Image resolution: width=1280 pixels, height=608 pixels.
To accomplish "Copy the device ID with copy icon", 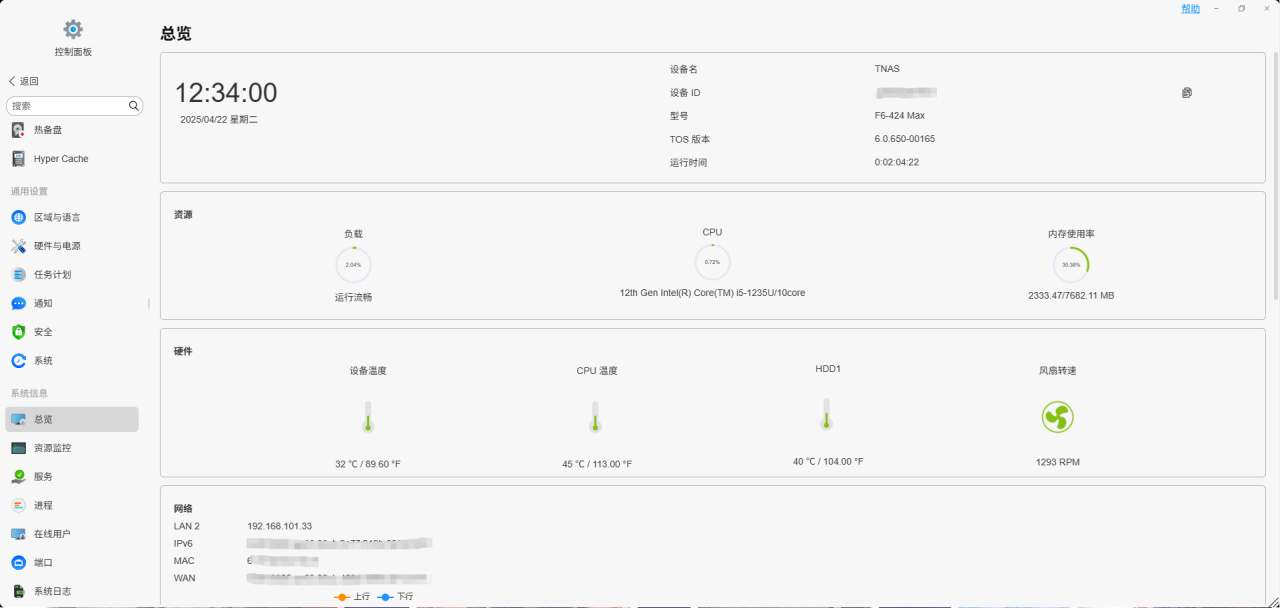I will 1187,93.
